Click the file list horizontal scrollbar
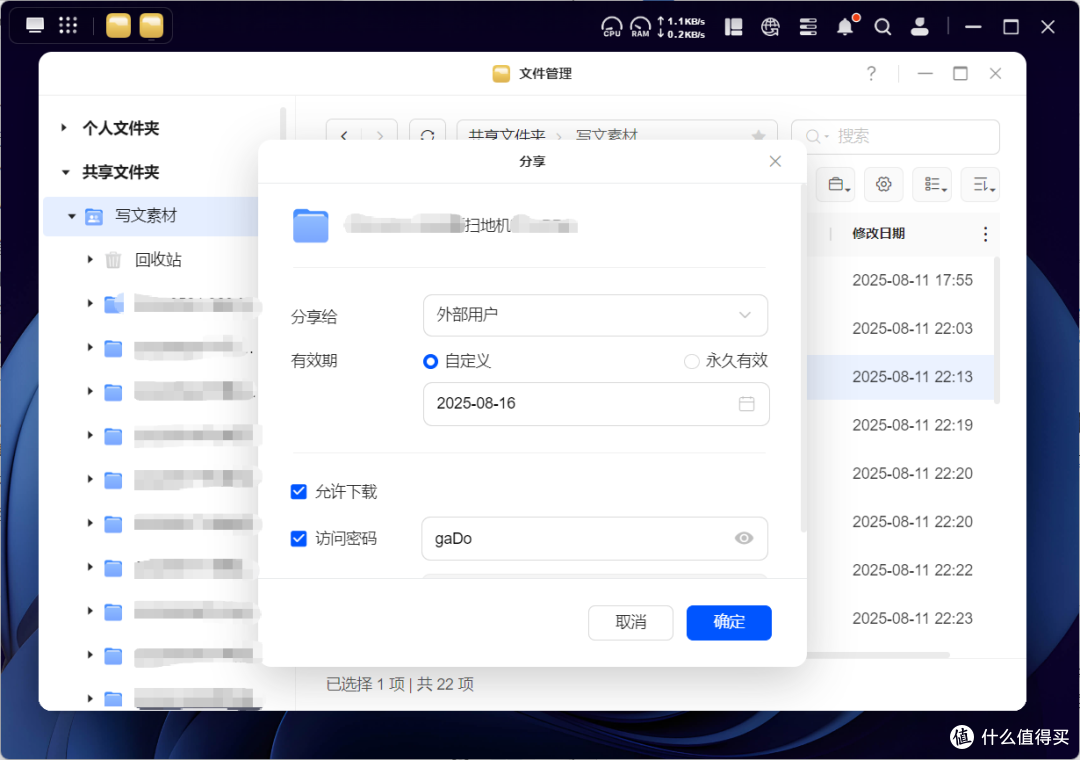This screenshot has height=760, width=1080. click(878, 654)
